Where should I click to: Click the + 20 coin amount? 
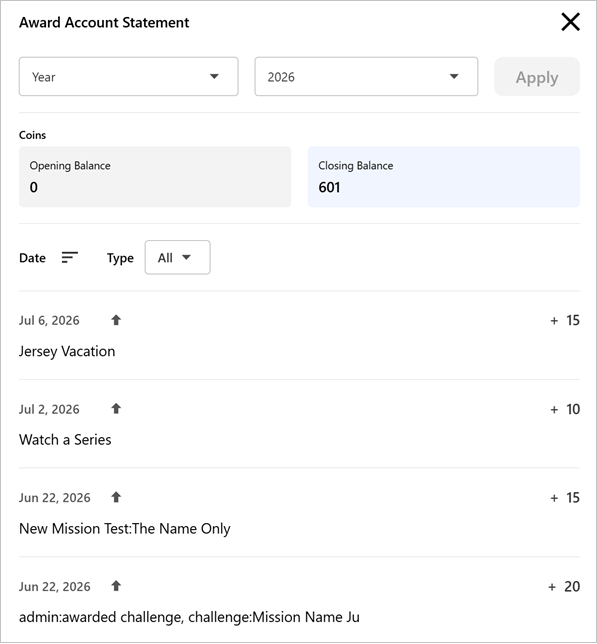[564, 586]
